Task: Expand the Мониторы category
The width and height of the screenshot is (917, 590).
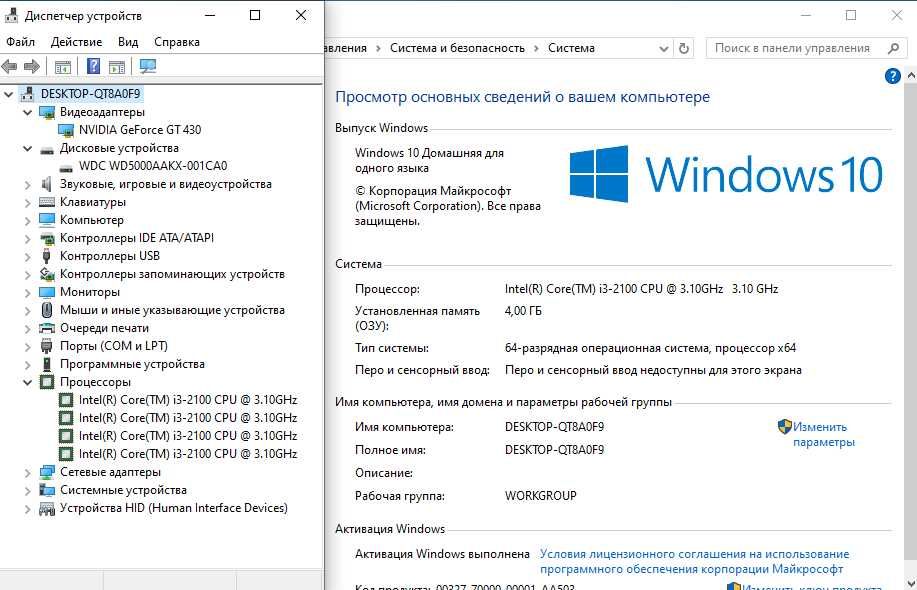Action: tap(27, 292)
